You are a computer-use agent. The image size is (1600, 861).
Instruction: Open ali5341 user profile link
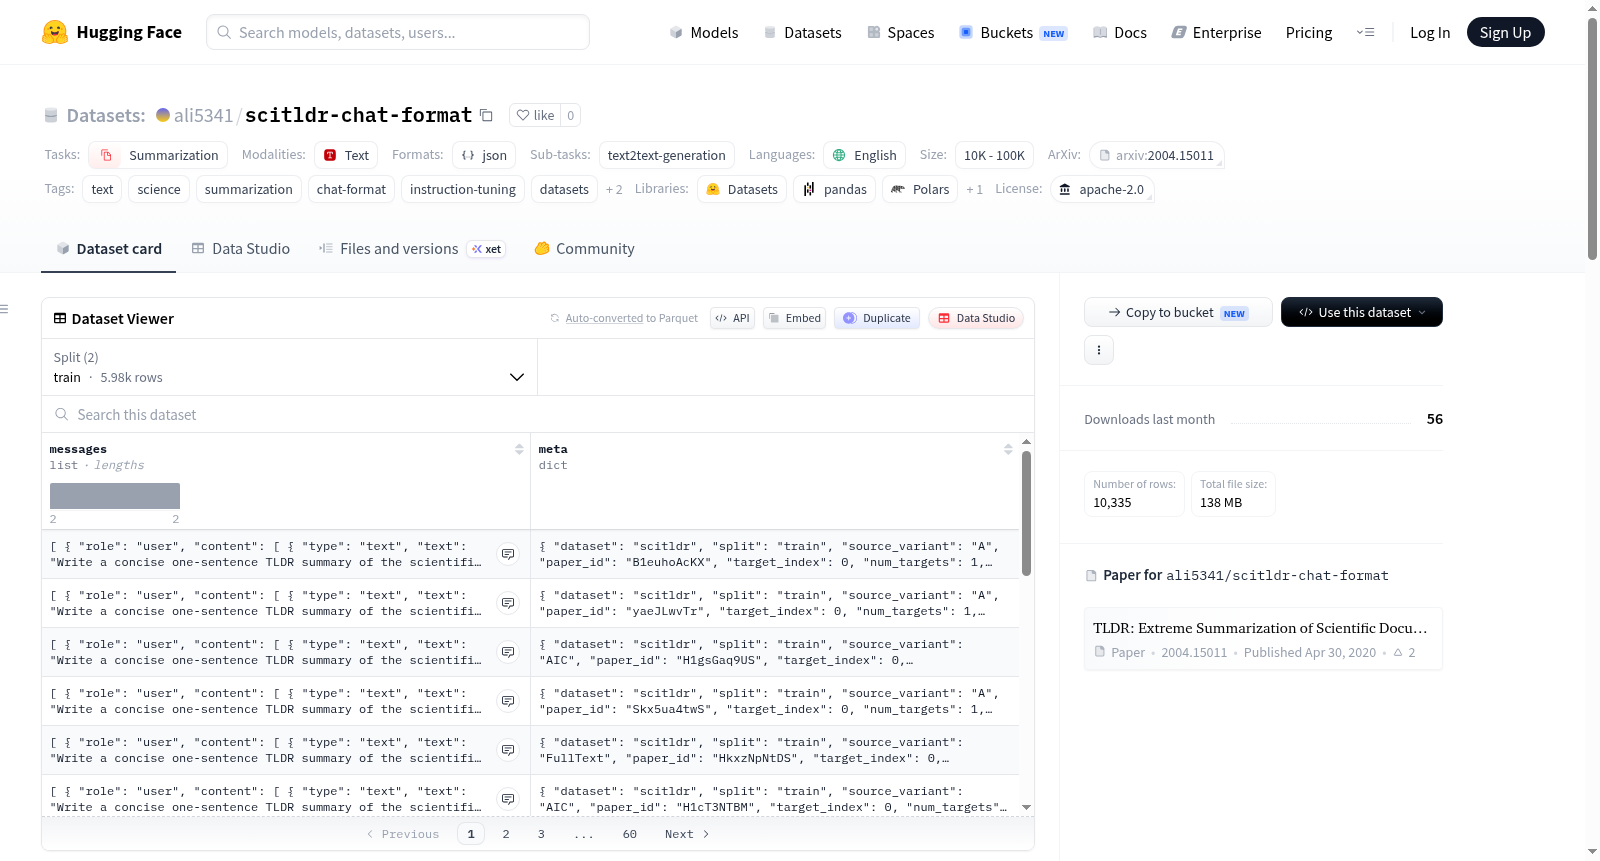coord(203,115)
